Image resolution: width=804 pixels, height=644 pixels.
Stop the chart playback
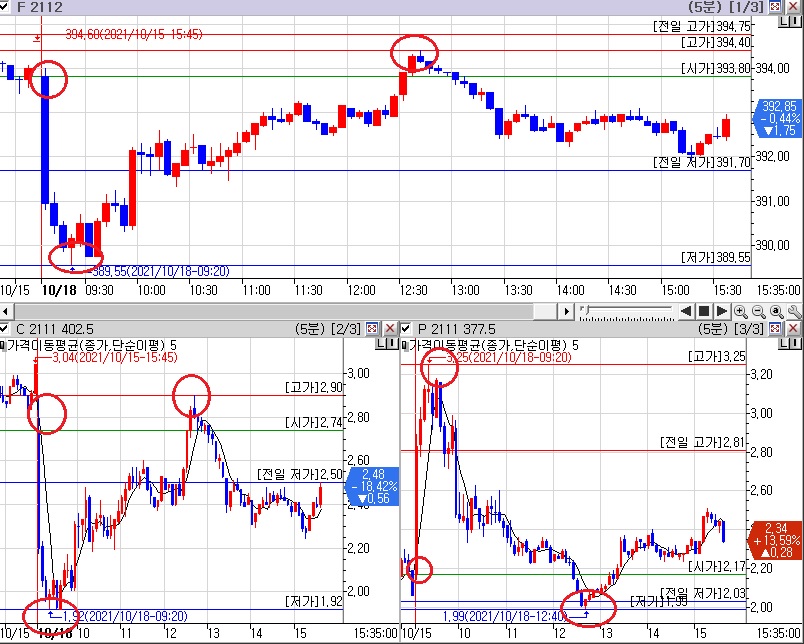(x=704, y=311)
